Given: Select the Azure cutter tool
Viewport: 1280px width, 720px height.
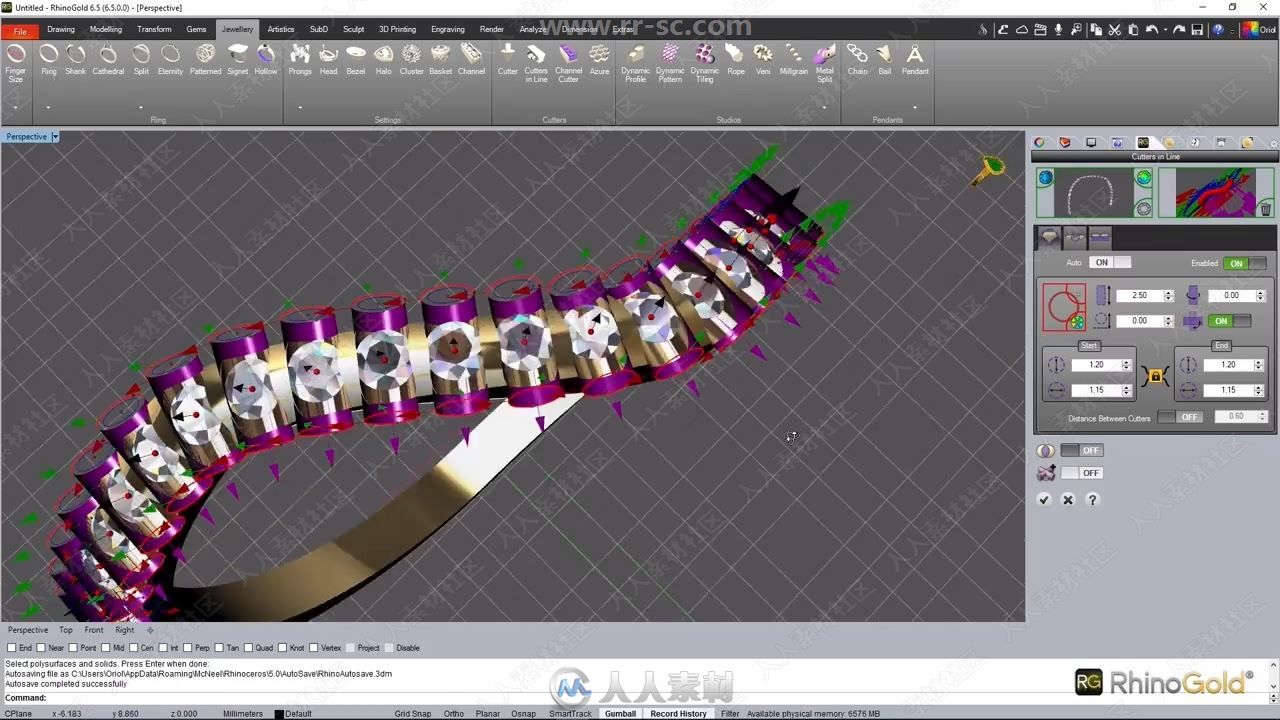Looking at the screenshot, I should 599,60.
